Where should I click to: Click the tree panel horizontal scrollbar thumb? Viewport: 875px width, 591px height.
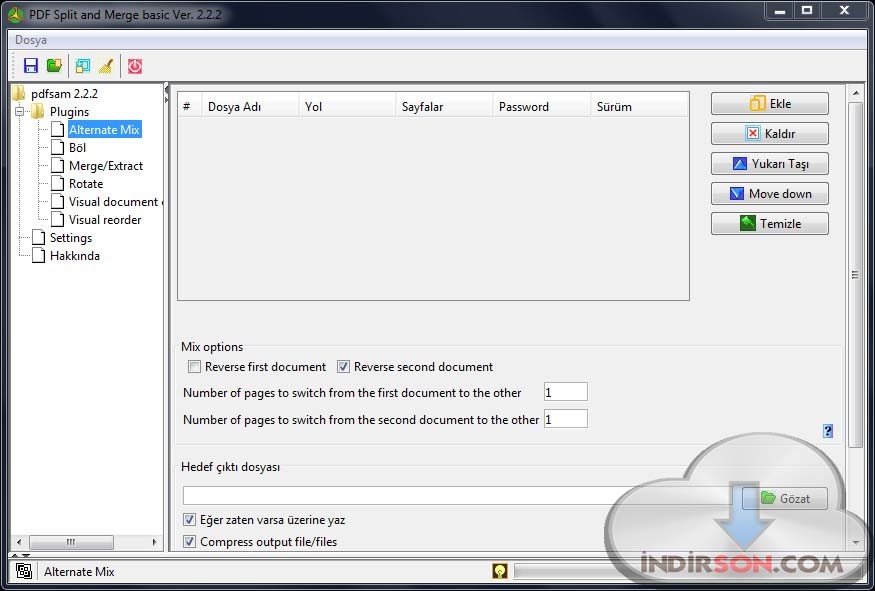tap(71, 542)
